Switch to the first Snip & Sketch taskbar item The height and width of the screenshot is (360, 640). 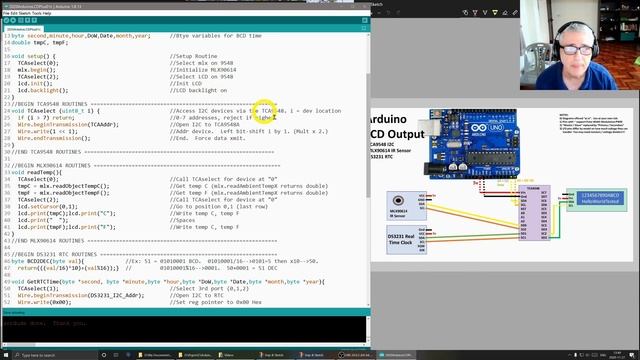pyautogui.click(x=275, y=355)
